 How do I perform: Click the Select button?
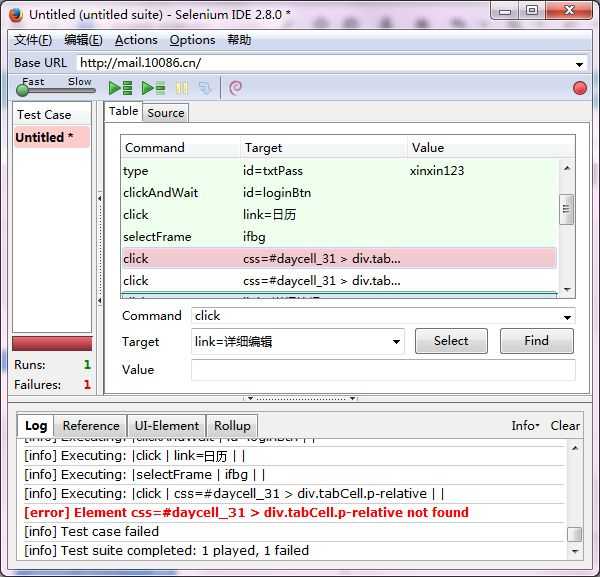(451, 341)
